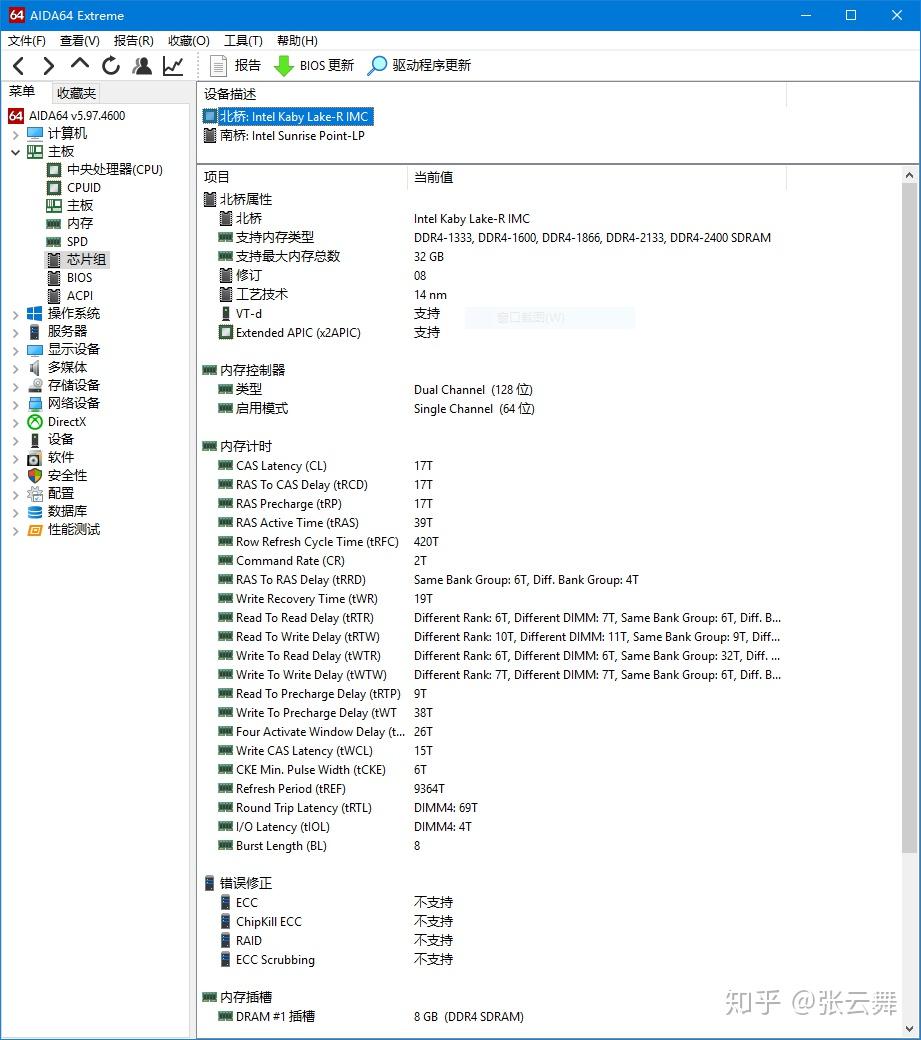Click the user profile icon in the toolbar
The image size is (921, 1040).
pyautogui.click(x=141, y=65)
